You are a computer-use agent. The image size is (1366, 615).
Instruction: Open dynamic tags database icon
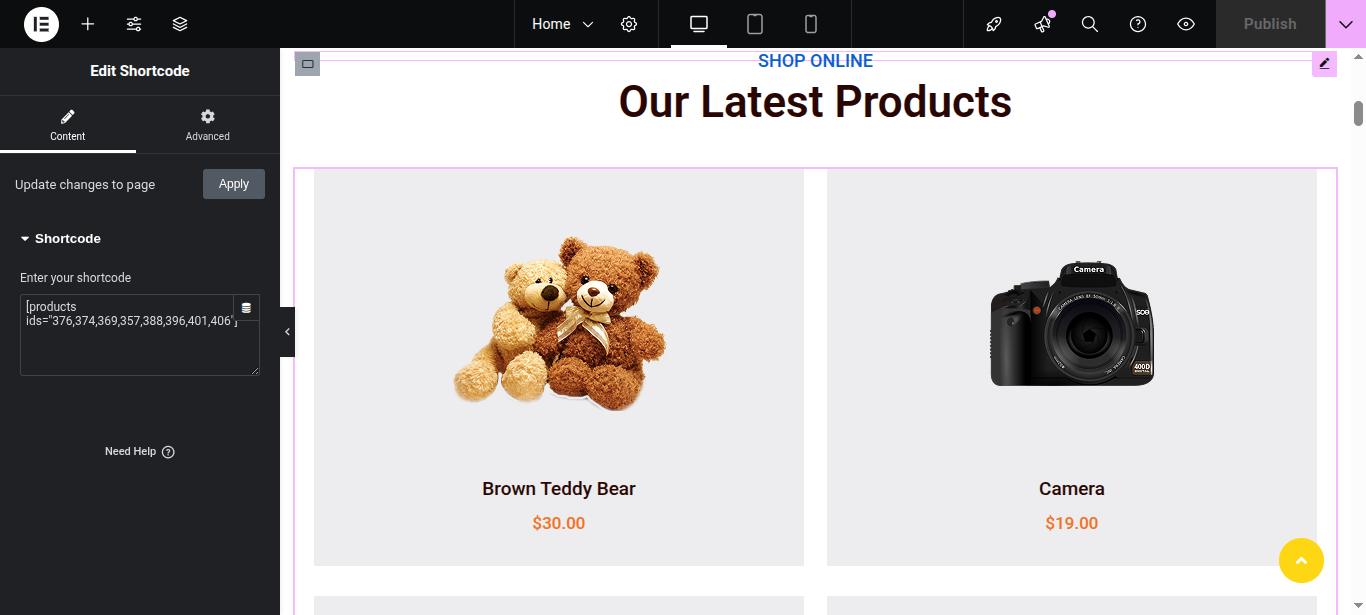[x=246, y=308]
